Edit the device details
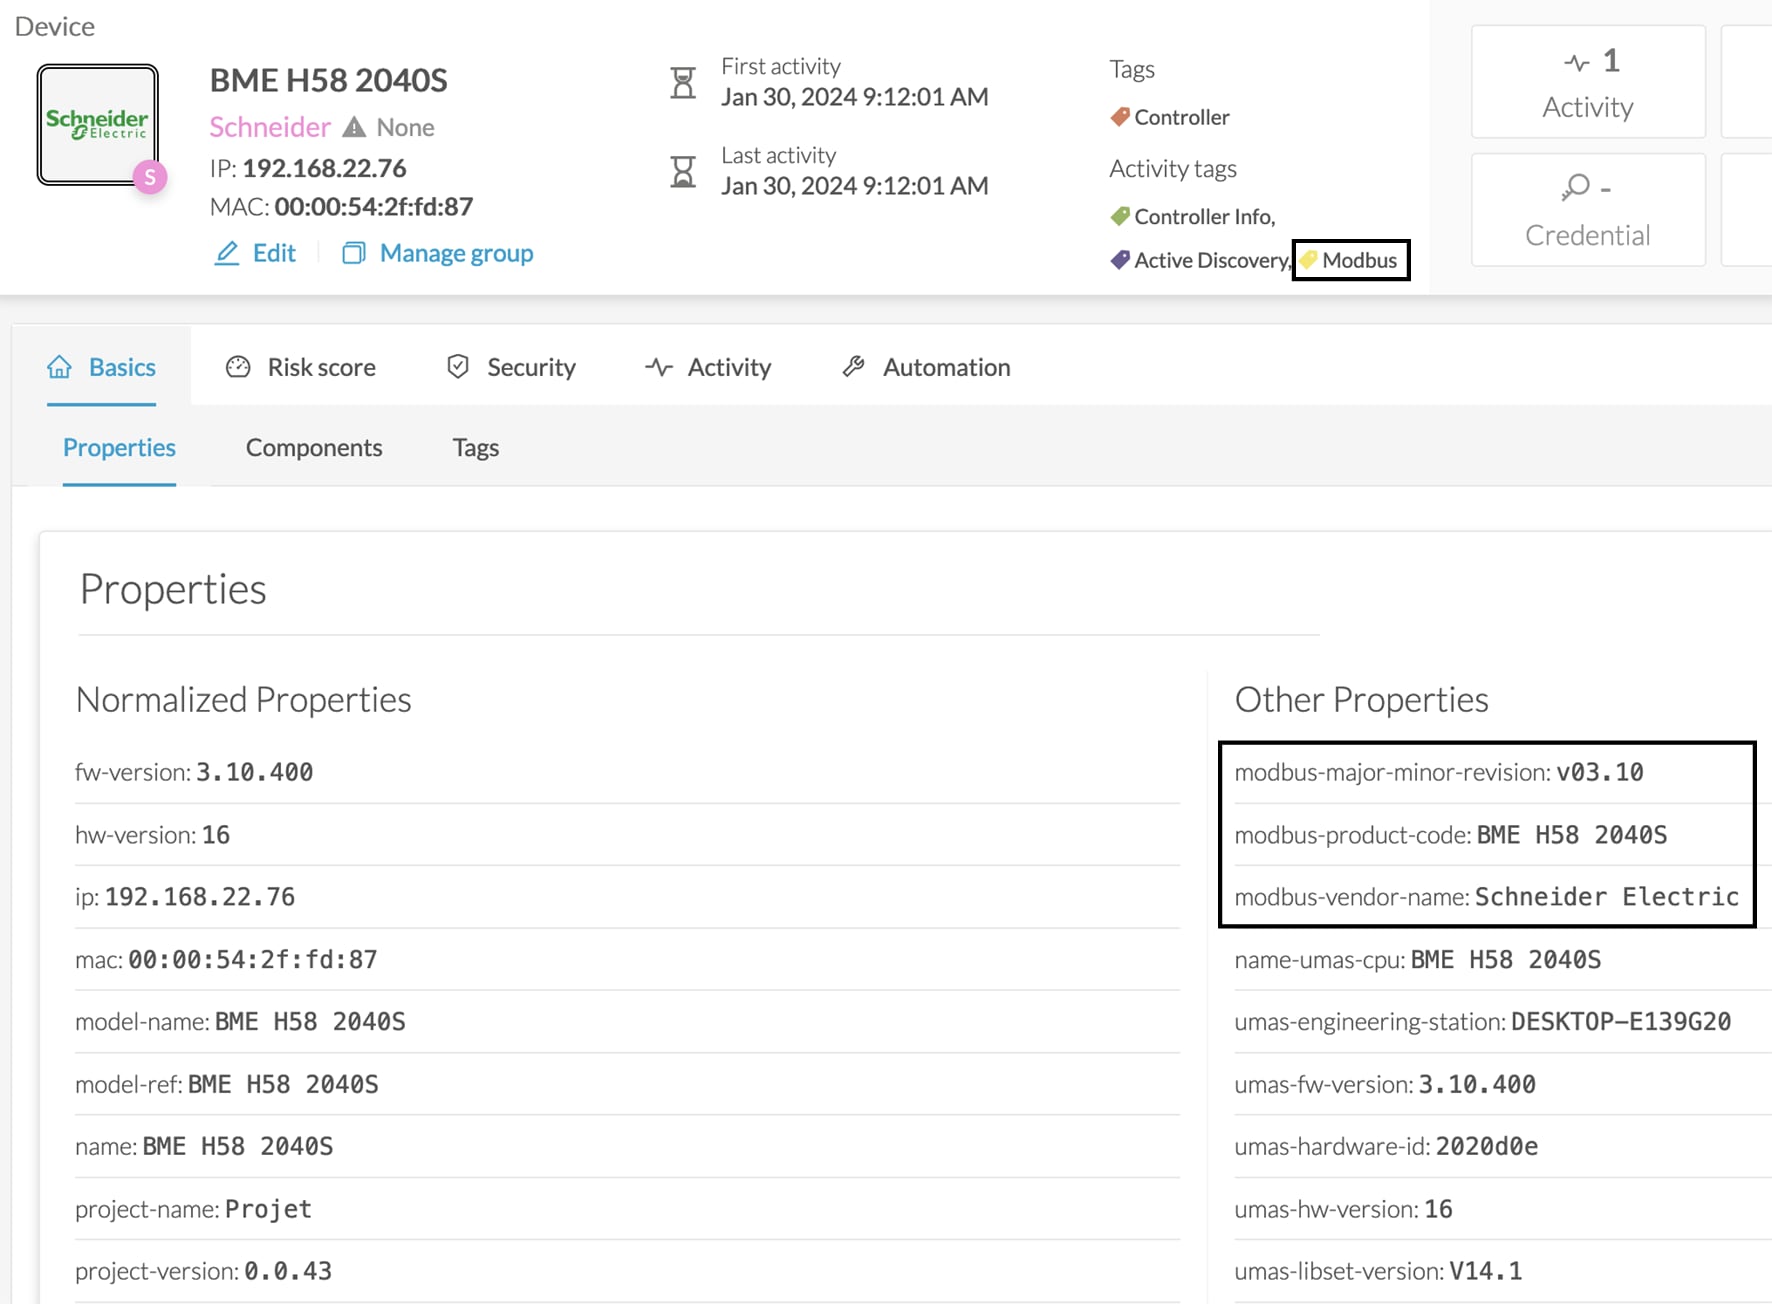 tap(274, 253)
